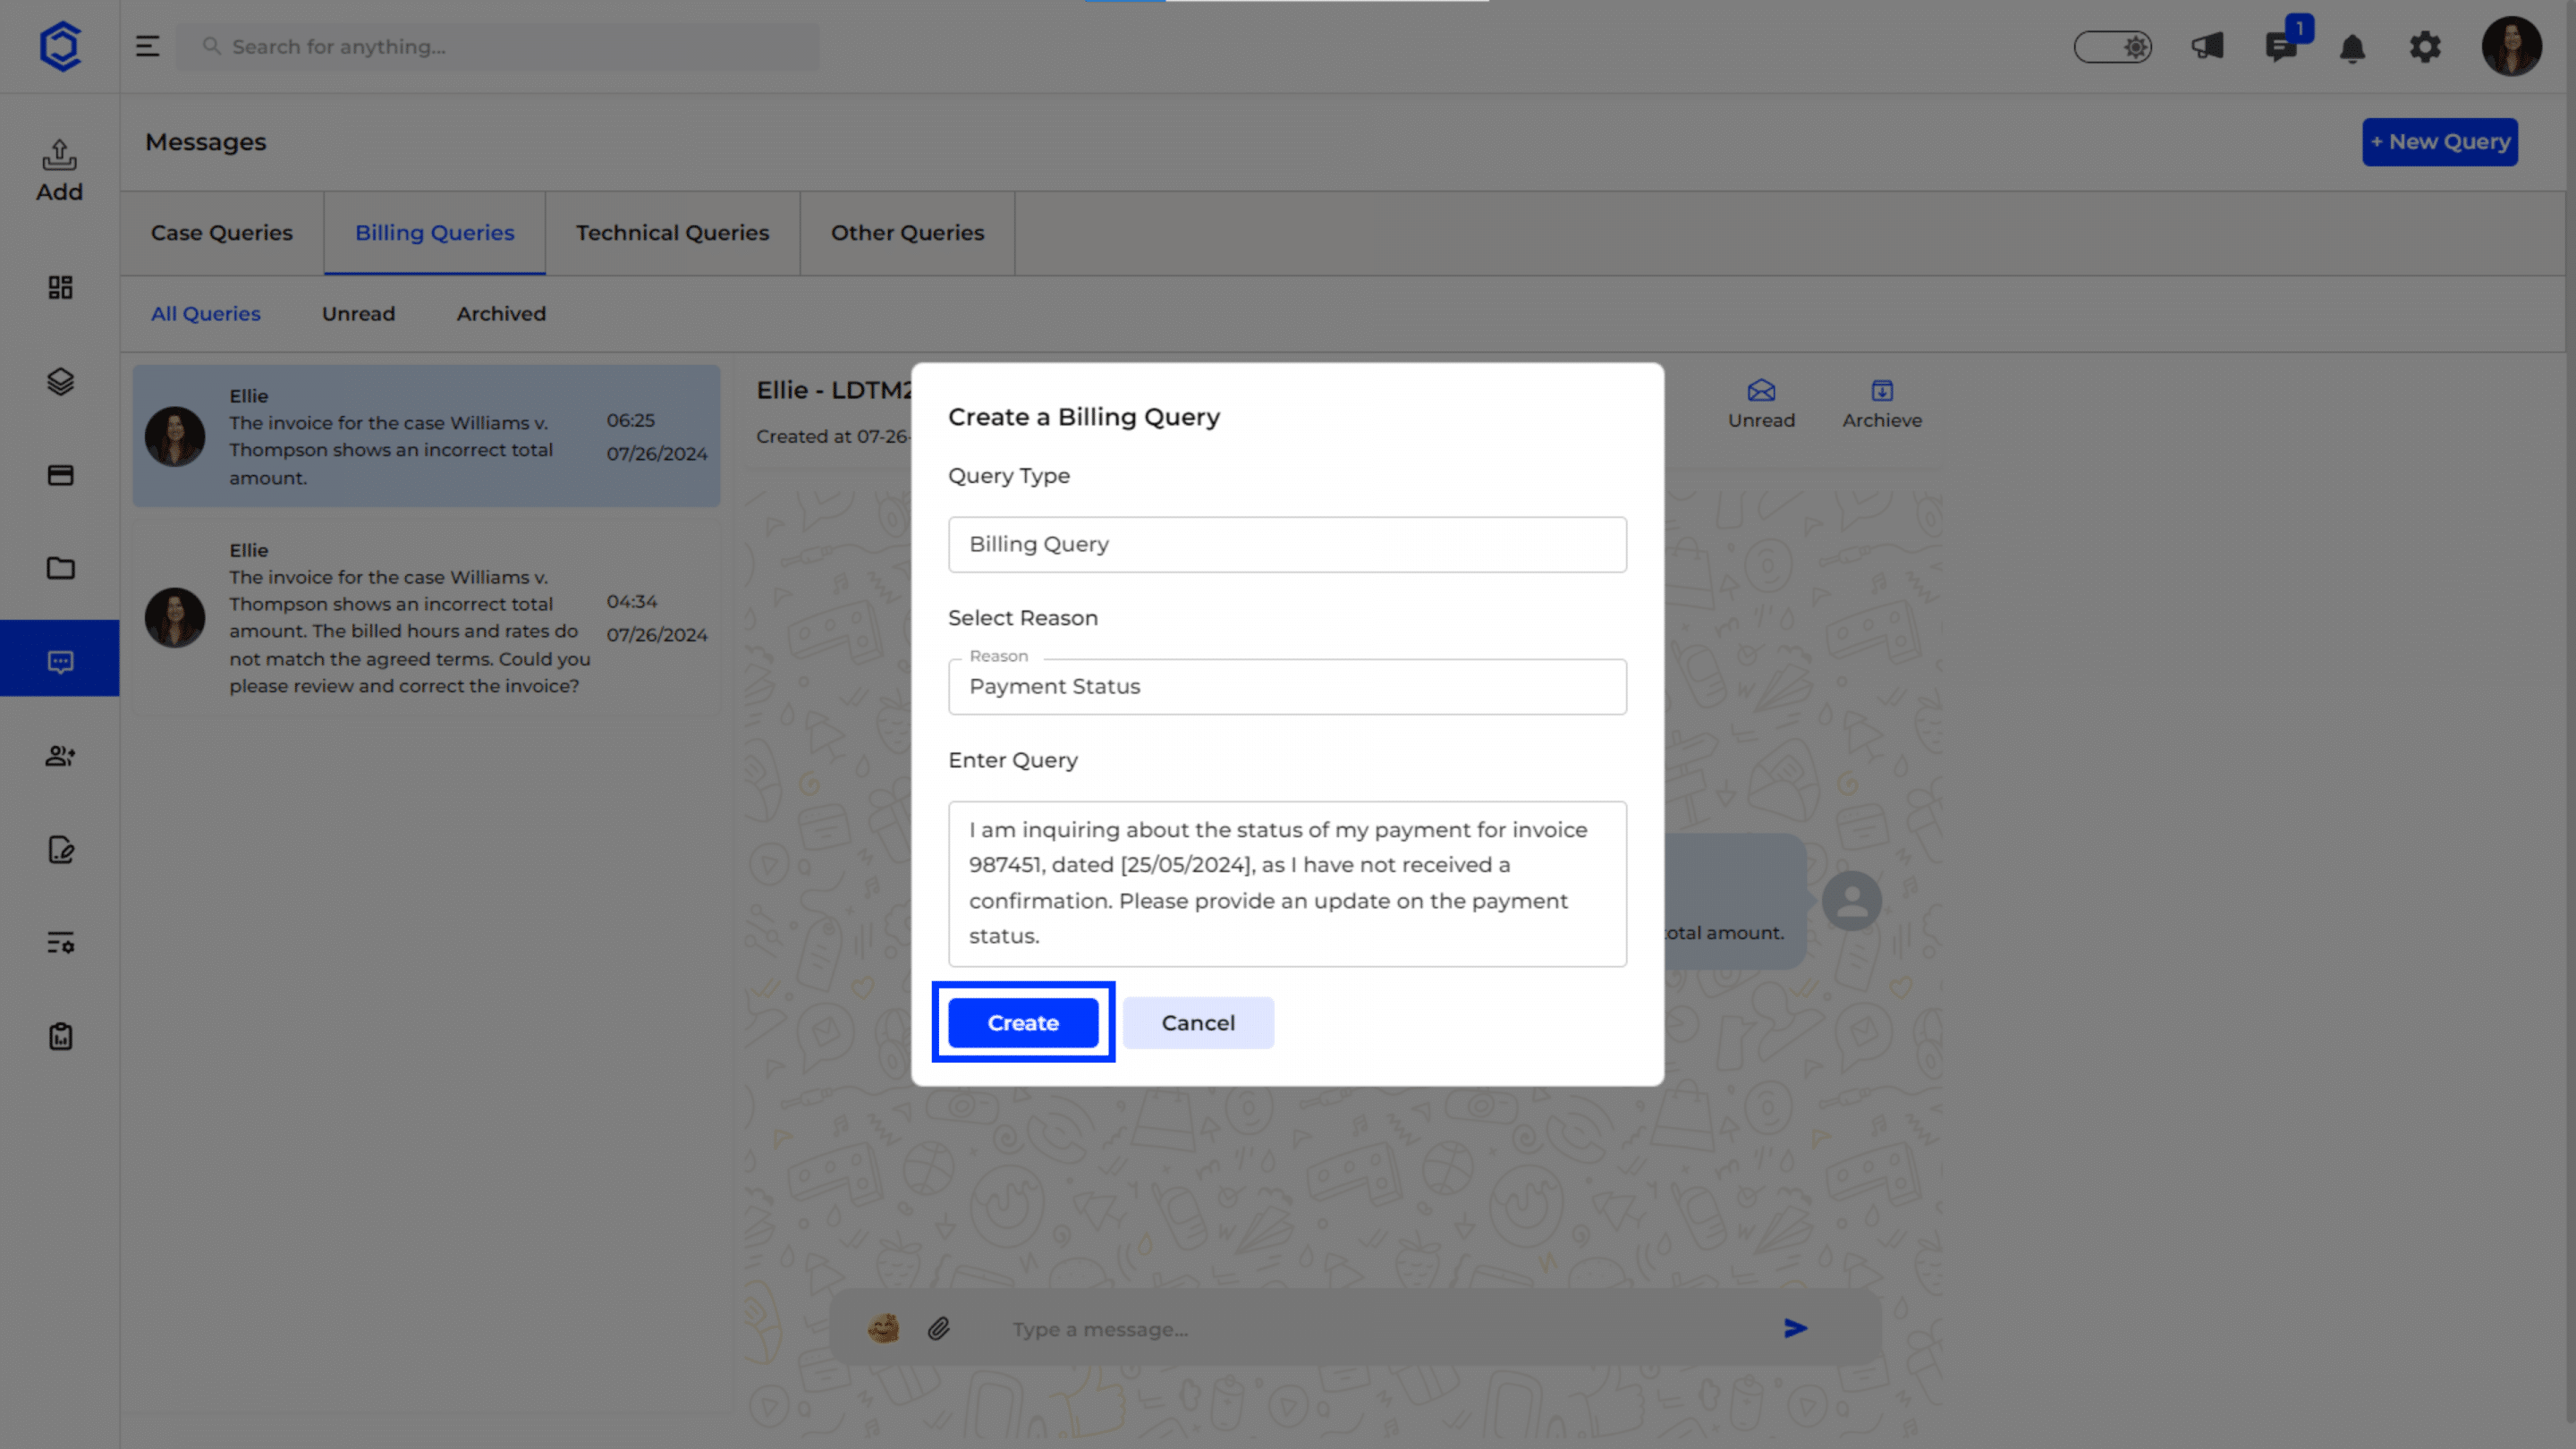Open the Query Type field Billing Query
Image resolution: width=2576 pixels, height=1449 pixels.
[x=1286, y=544]
